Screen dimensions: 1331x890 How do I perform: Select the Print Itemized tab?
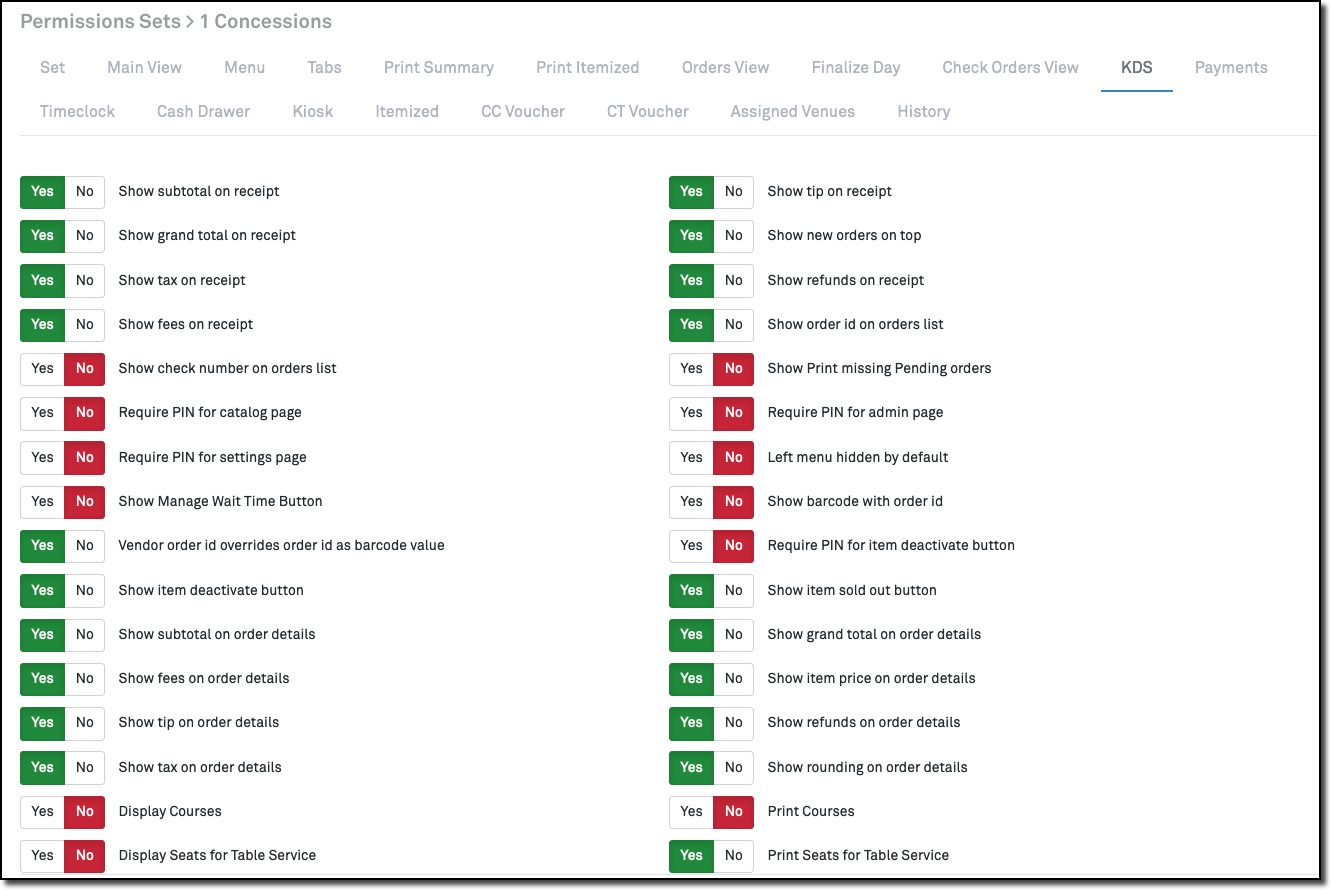point(587,67)
